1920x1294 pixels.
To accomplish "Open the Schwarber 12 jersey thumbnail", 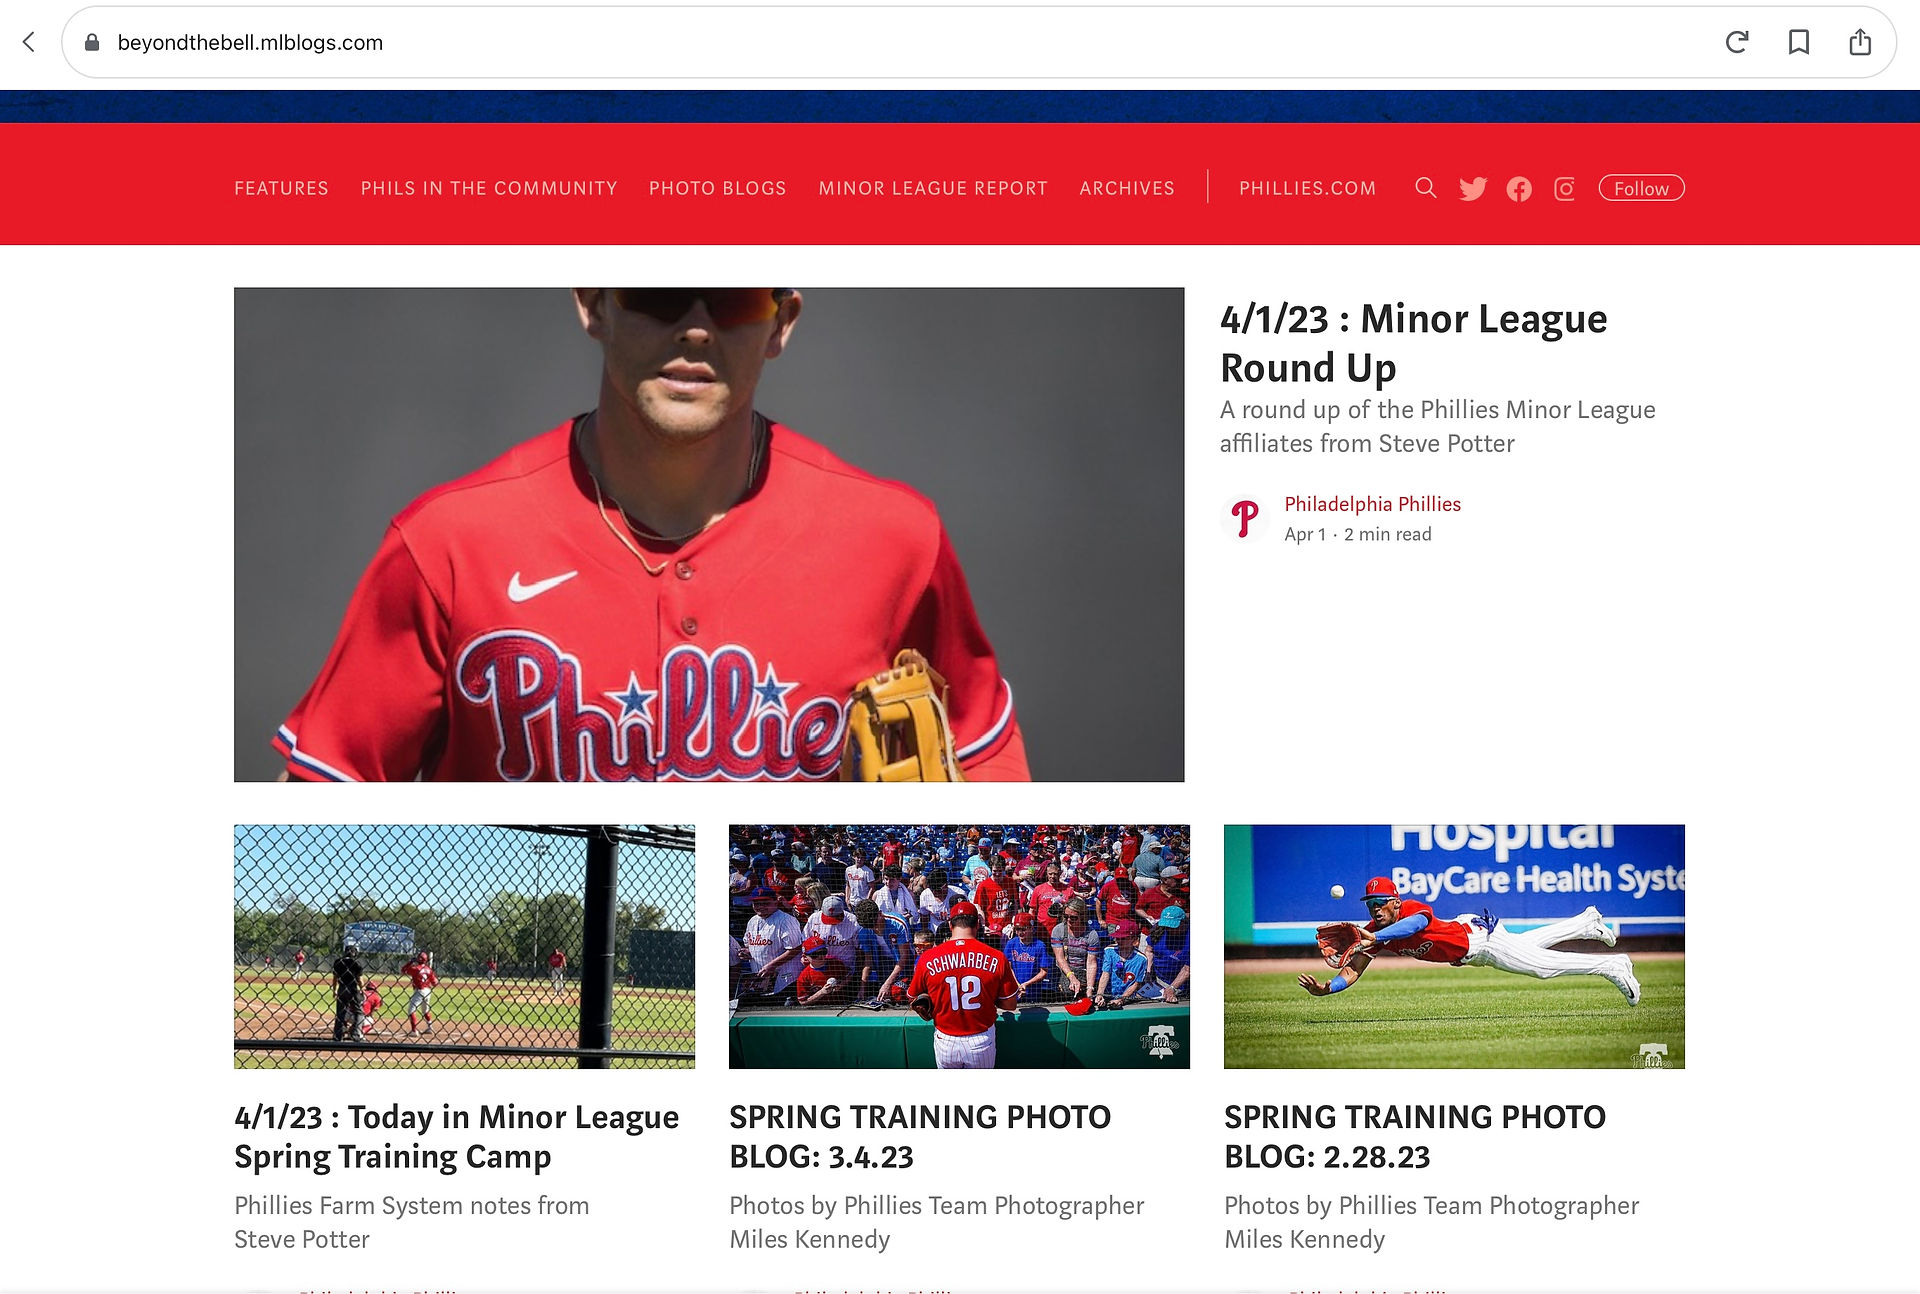I will point(959,947).
